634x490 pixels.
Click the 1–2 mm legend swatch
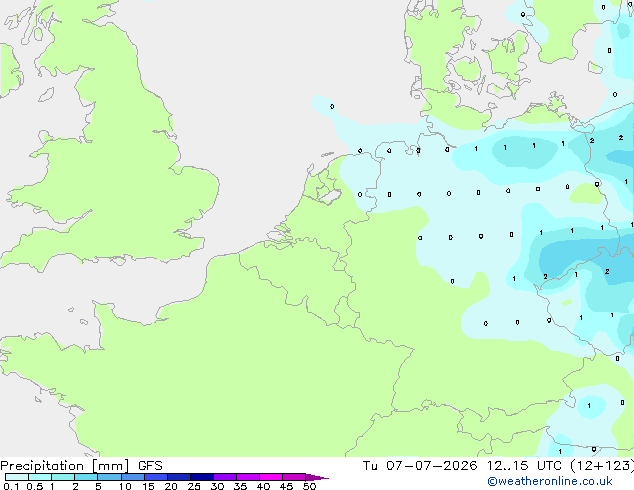[63, 477]
